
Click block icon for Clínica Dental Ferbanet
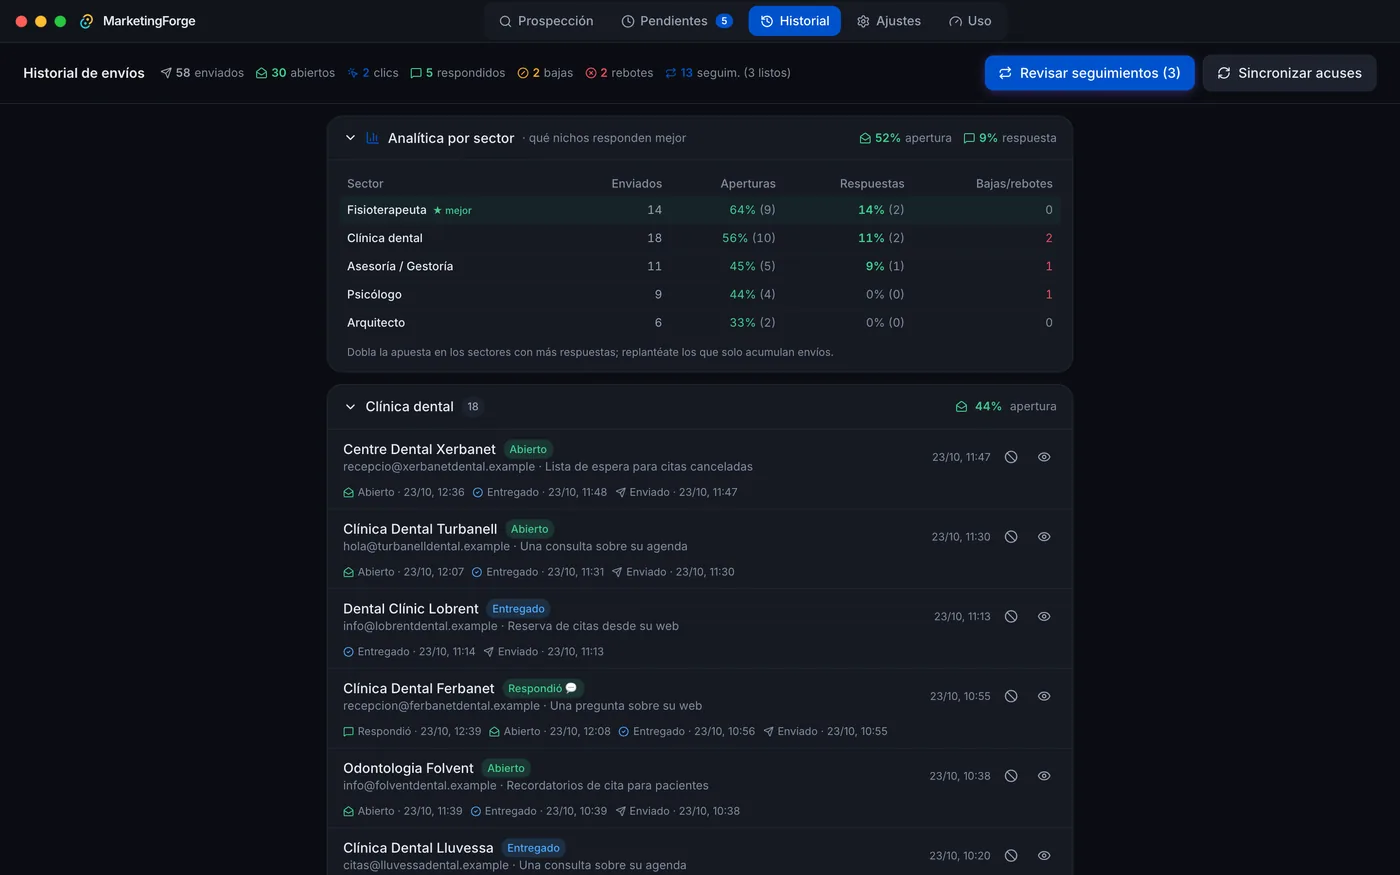tap(1011, 696)
